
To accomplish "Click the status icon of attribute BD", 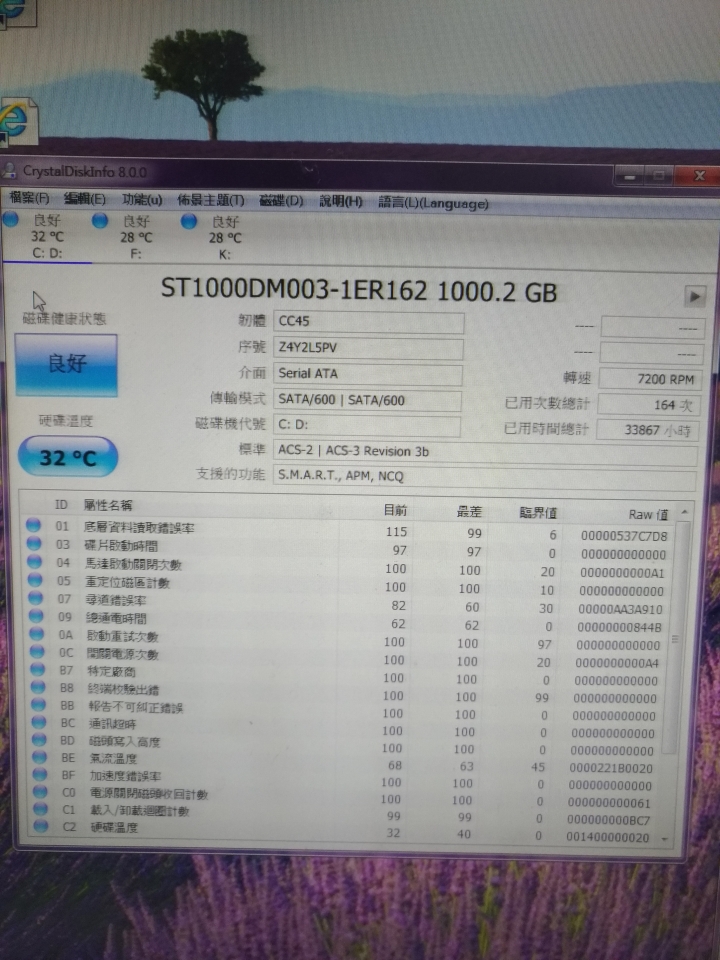I will click(x=40, y=740).
